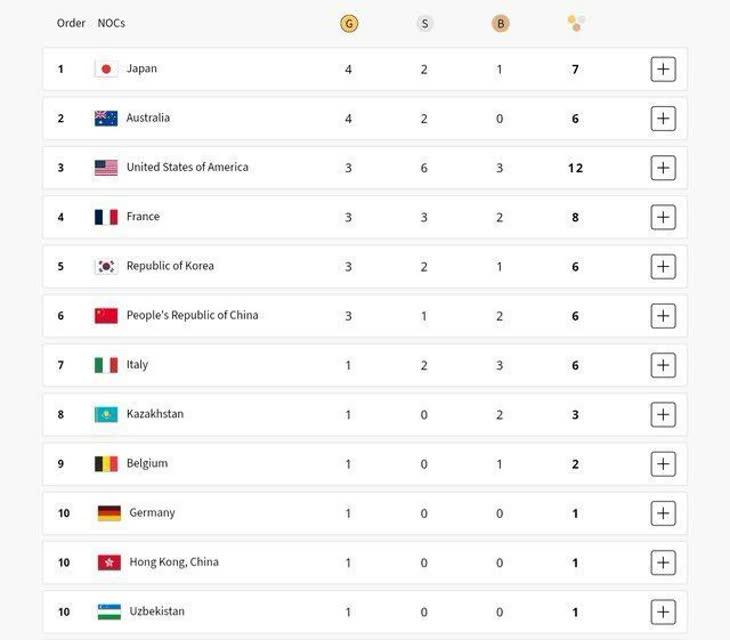Click the Uzbekistan flag icon
730x640 pixels.
coord(109,611)
